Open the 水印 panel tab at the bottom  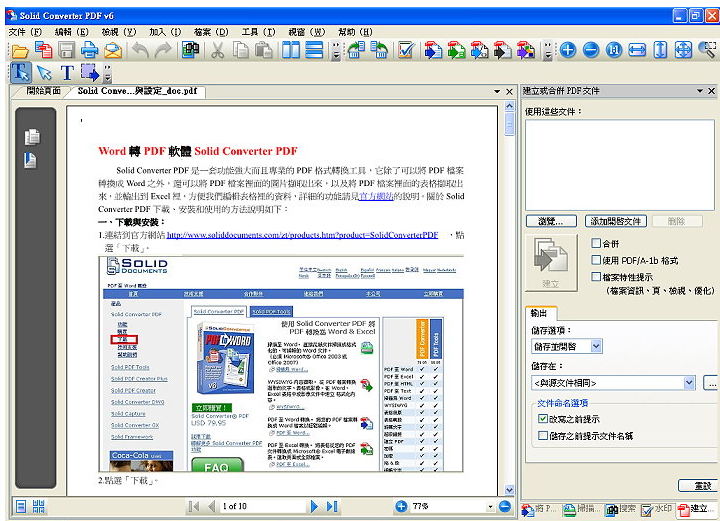point(657,509)
